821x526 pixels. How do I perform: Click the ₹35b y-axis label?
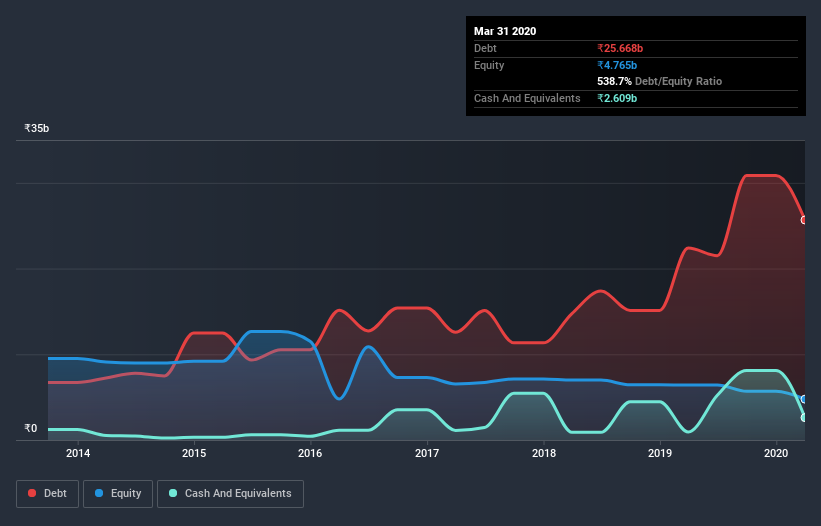pyautogui.click(x=37, y=128)
